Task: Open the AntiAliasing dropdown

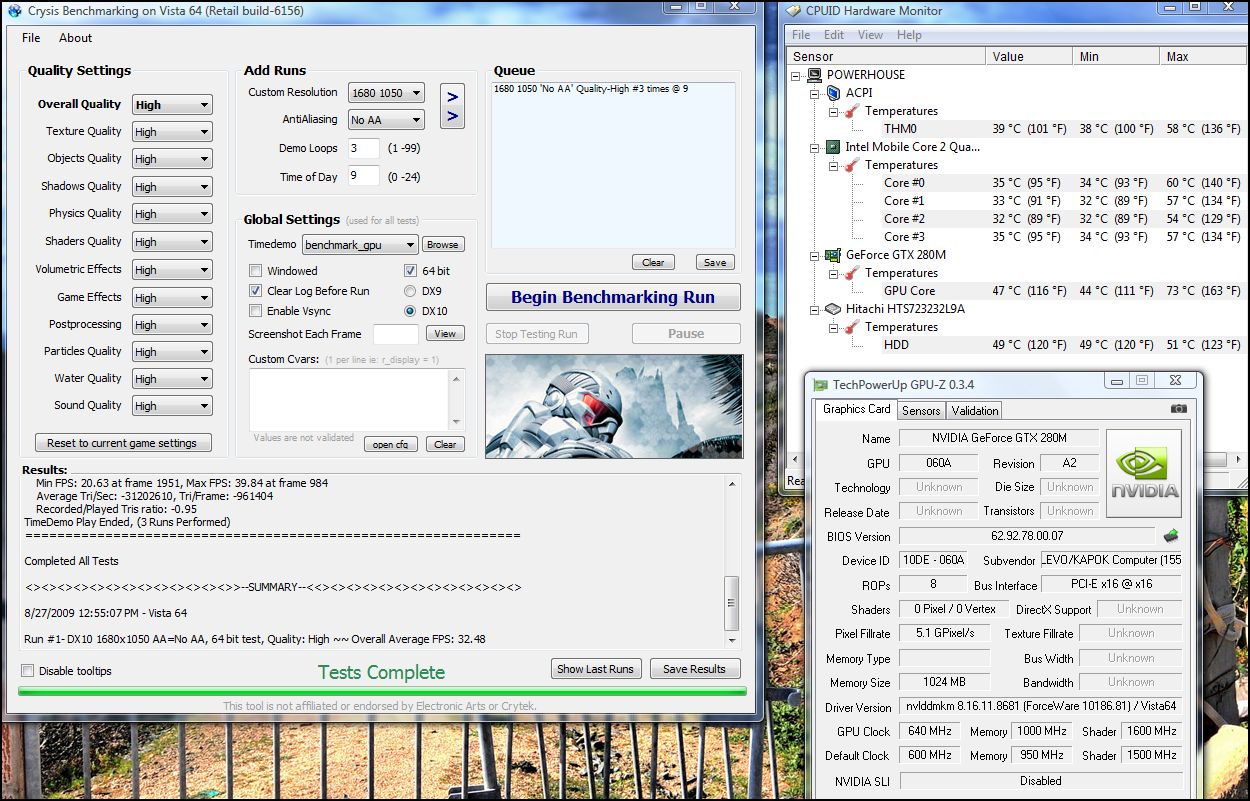Action: 386,120
